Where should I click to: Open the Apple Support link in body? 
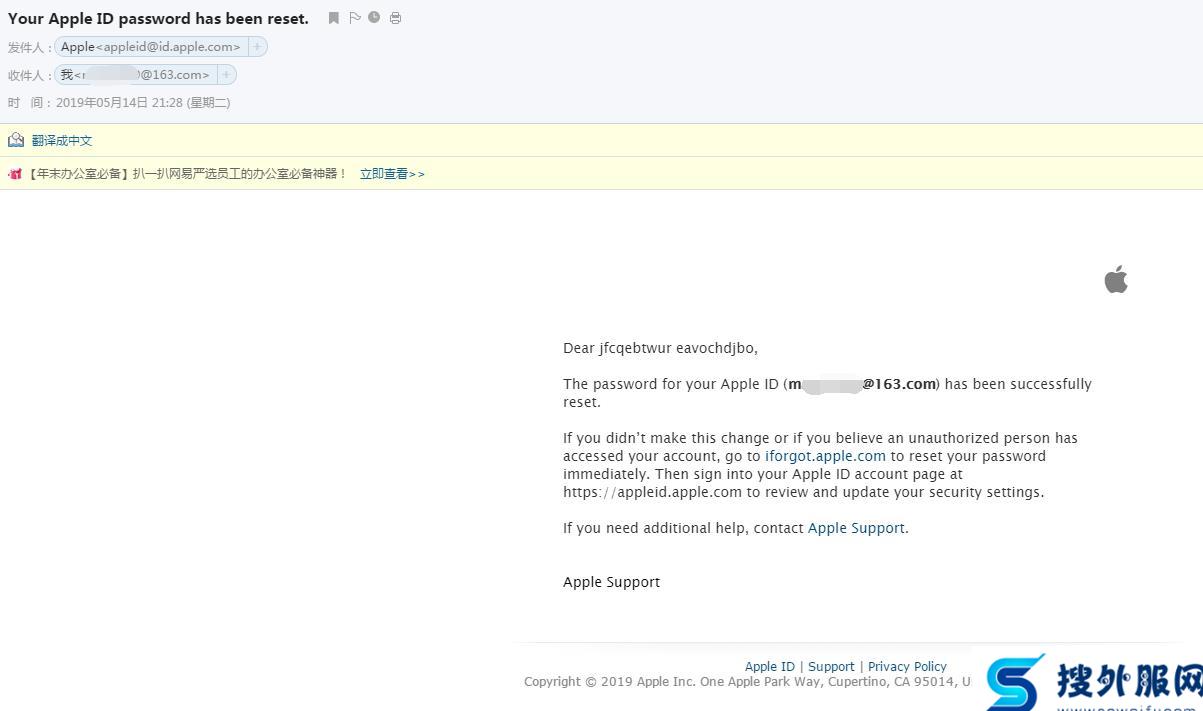point(856,528)
